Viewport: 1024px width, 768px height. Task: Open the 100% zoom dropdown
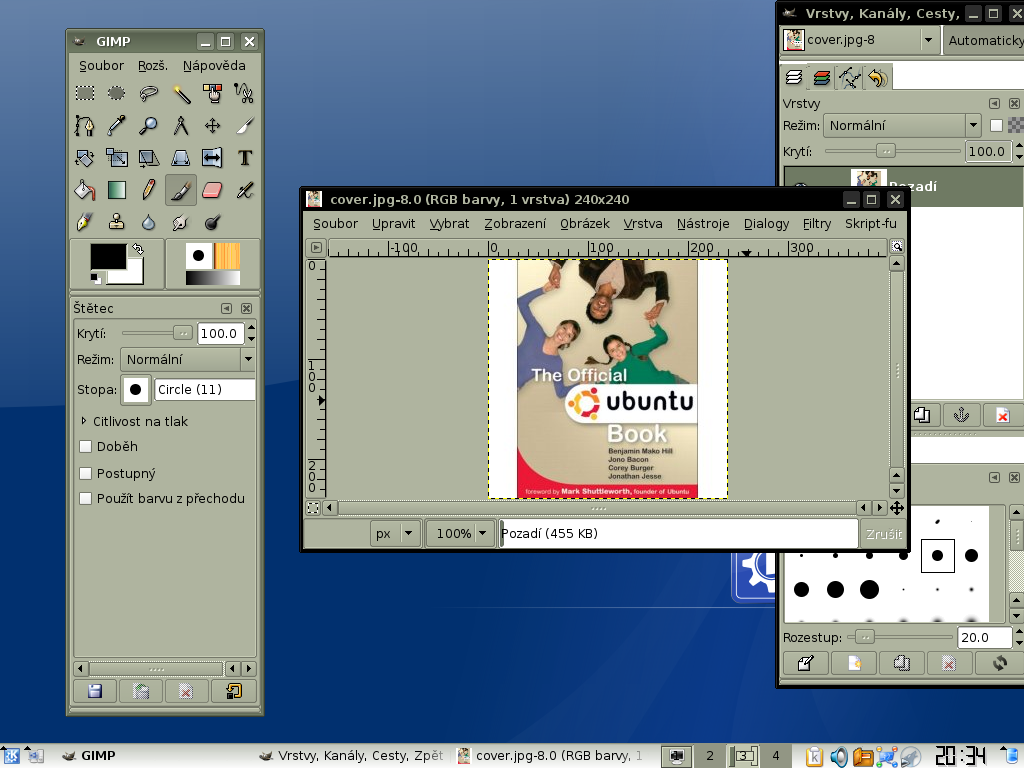click(461, 534)
